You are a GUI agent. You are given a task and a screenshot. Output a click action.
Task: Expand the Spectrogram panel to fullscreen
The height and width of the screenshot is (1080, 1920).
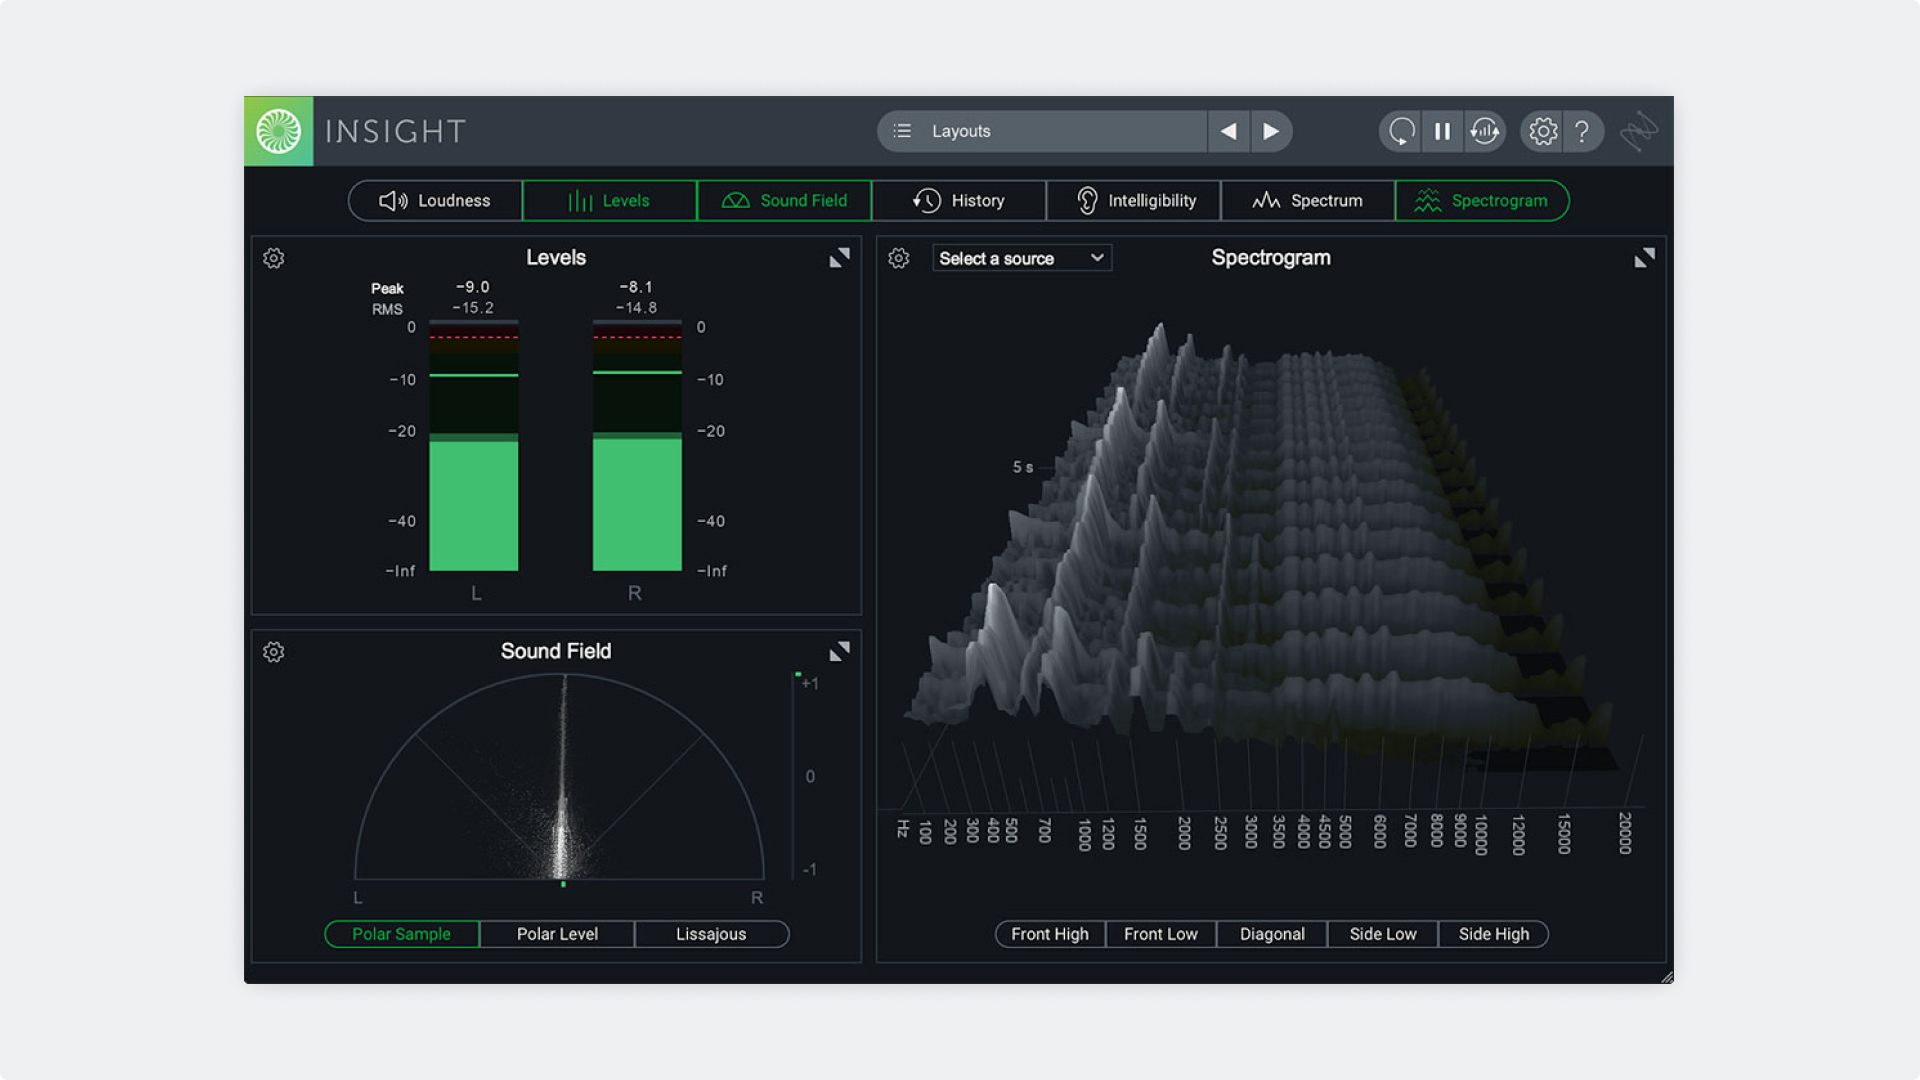pyautogui.click(x=1644, y=257)
